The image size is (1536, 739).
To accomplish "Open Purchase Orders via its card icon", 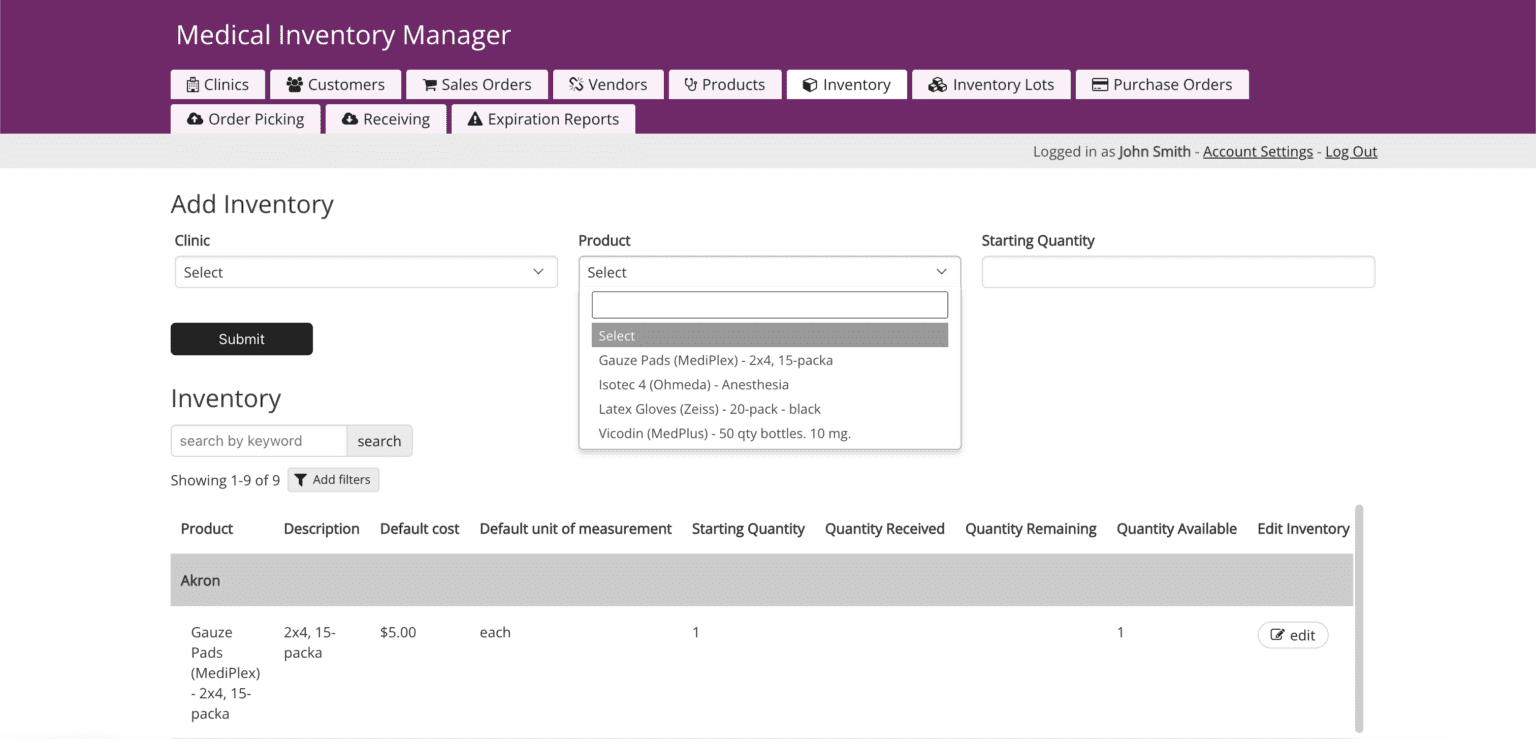I will 1100,84.
